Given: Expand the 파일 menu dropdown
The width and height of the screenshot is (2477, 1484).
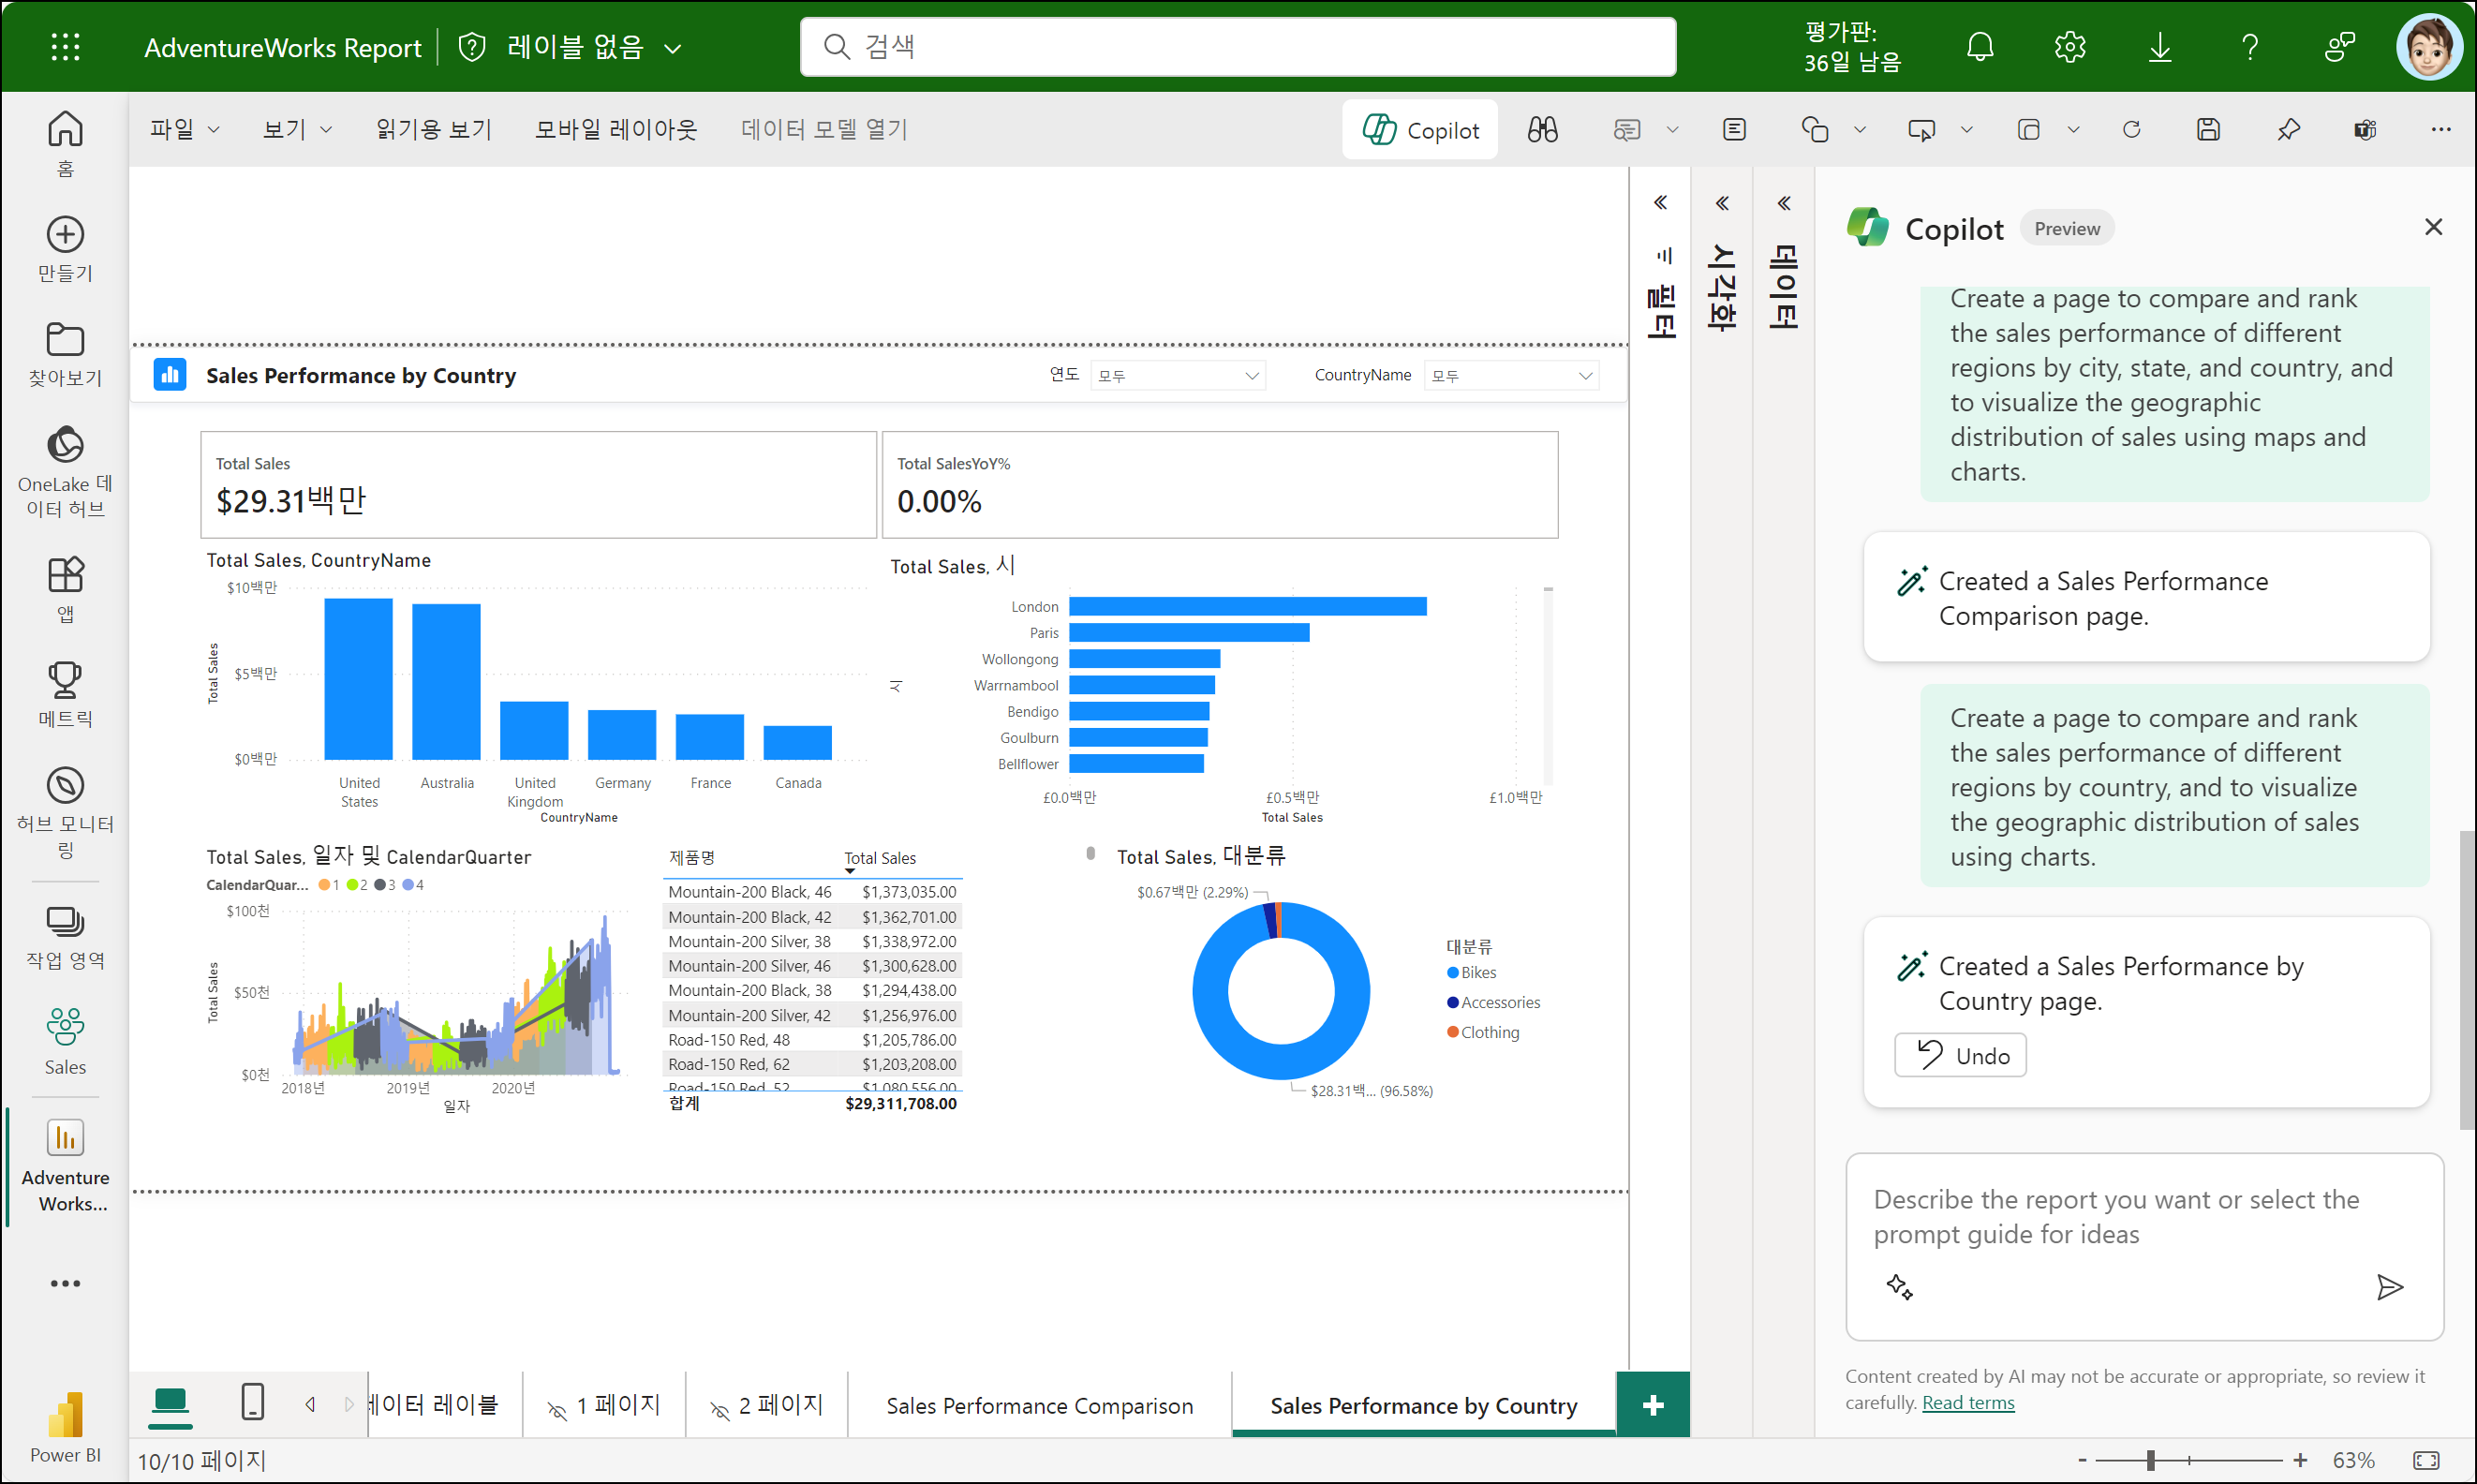Looking at the screenshot, I should 184,130.
